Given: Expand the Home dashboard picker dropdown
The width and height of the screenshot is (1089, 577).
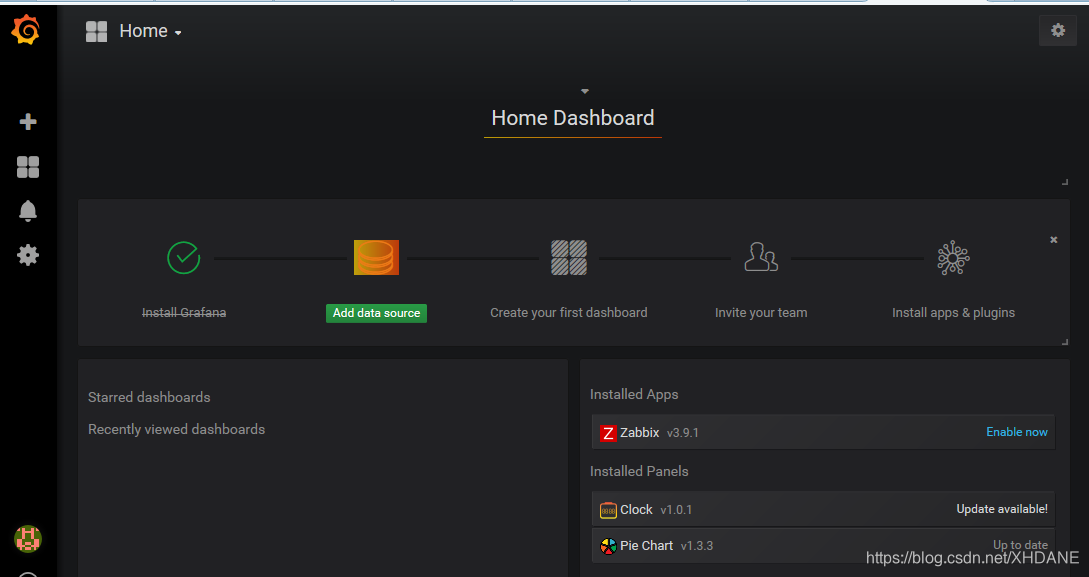Looking at the screenshot, I should pyautogui.click(x=150, y=31).
